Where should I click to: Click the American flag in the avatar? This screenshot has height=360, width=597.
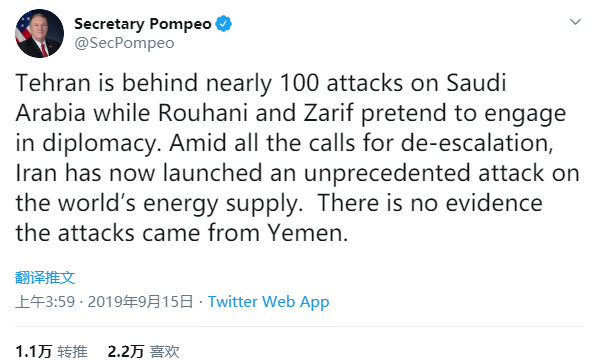(23, 29)
